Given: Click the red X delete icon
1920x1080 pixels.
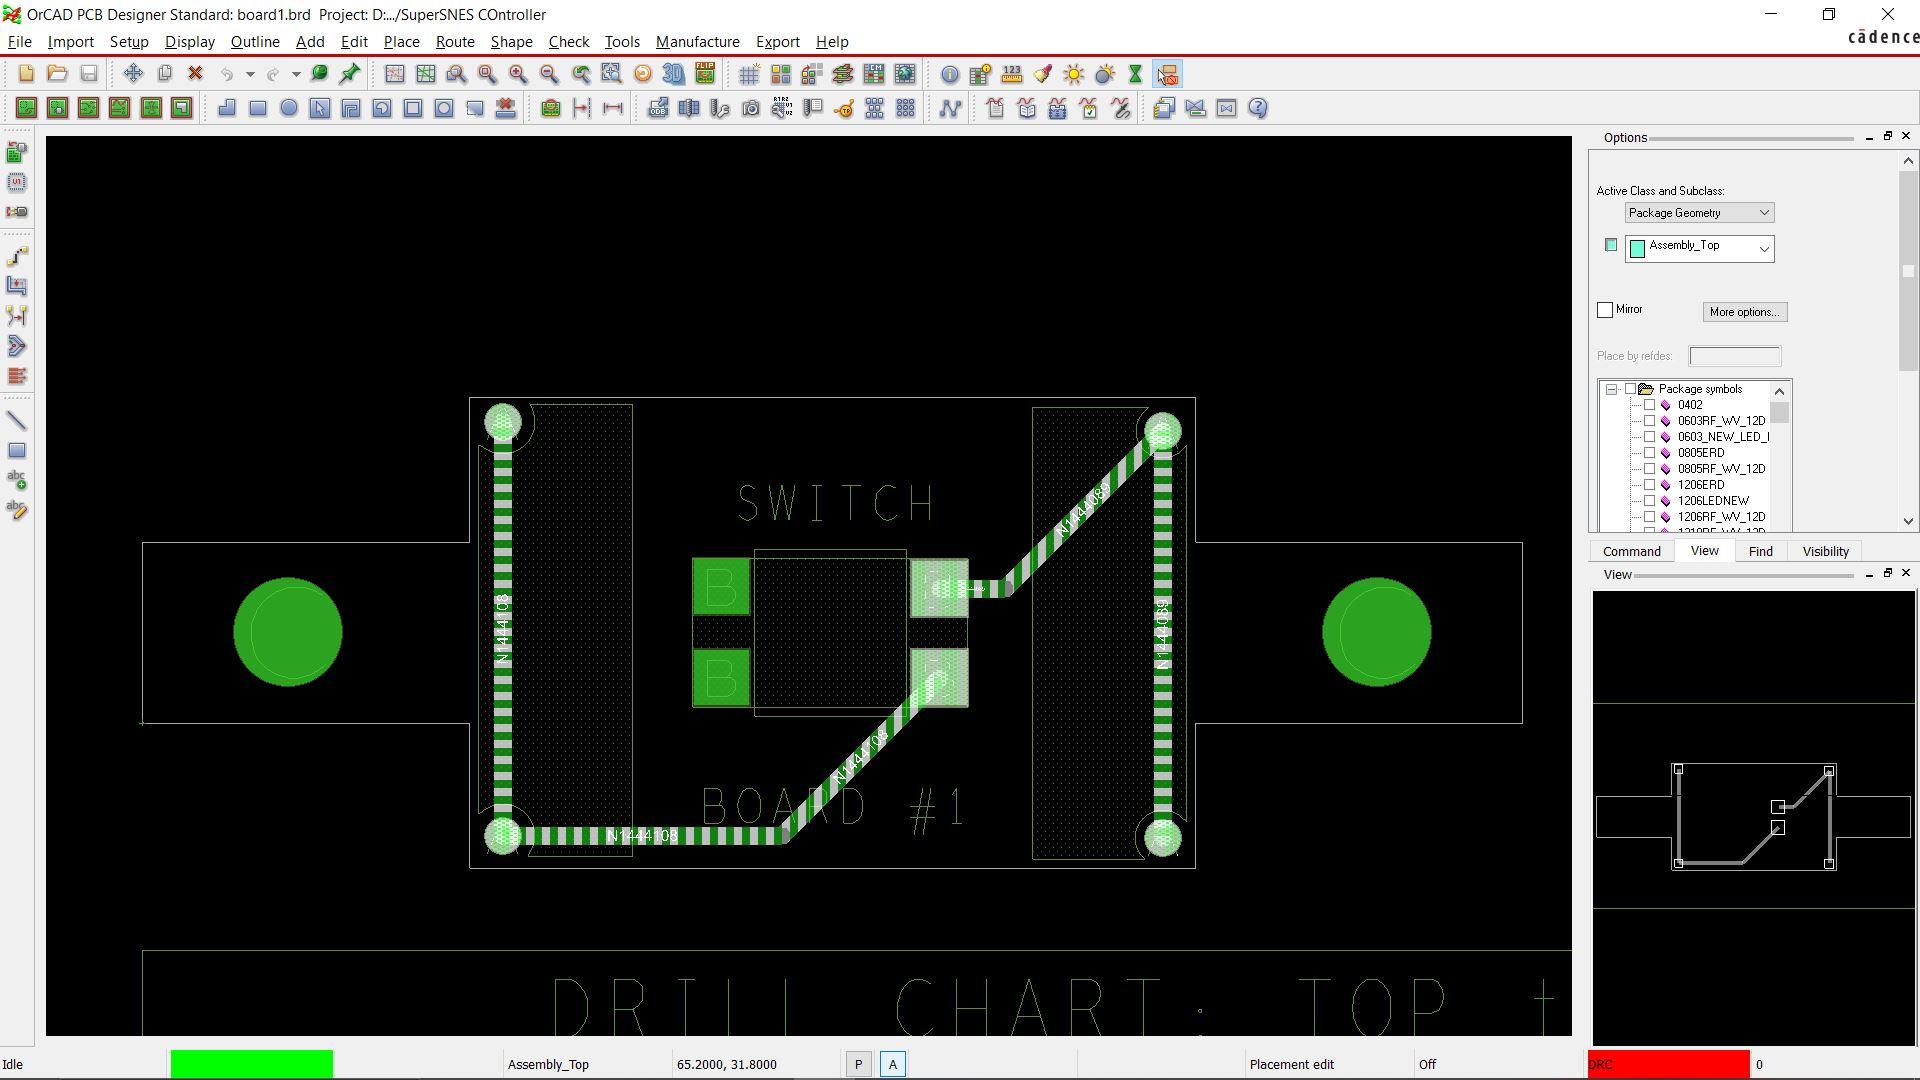Looking at the screenshot, I should click(x=196, y=74).
